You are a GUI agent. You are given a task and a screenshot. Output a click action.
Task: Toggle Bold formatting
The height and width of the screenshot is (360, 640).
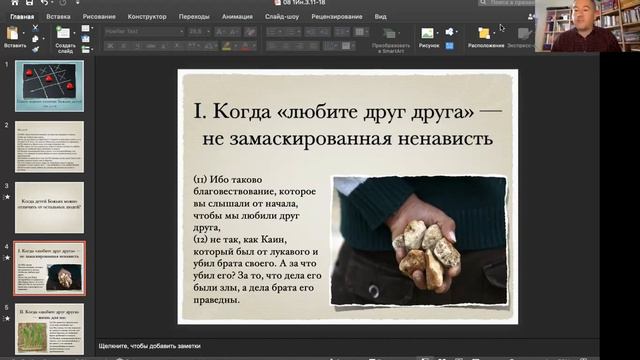coord(110,46)
